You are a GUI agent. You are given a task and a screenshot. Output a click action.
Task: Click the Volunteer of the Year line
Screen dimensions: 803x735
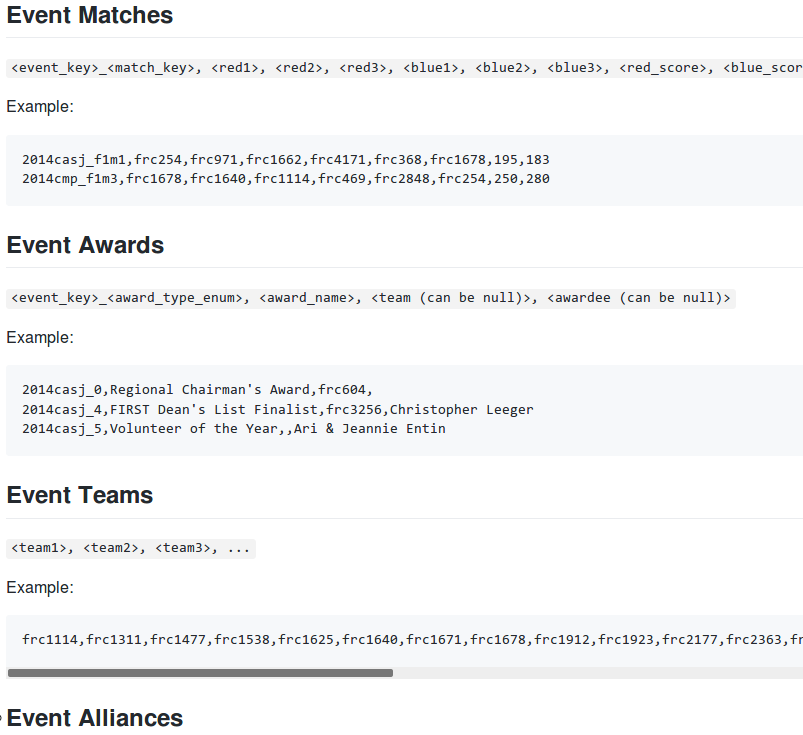[x=234, y=429]
